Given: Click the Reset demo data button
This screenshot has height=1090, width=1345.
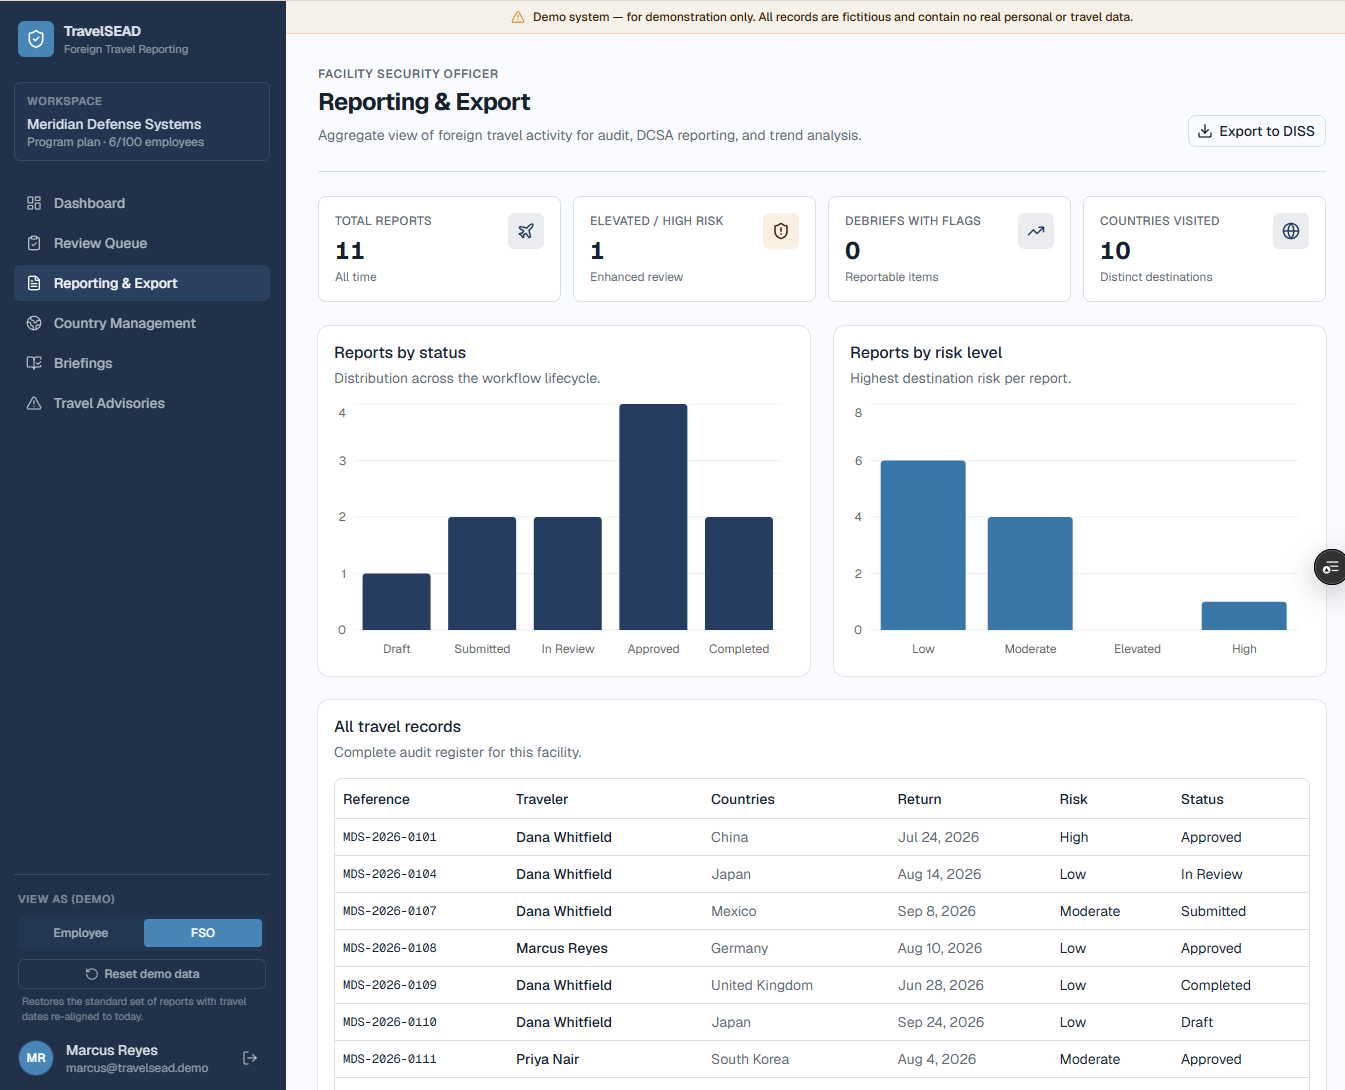Looking at the screenshot, I should 142,974.
